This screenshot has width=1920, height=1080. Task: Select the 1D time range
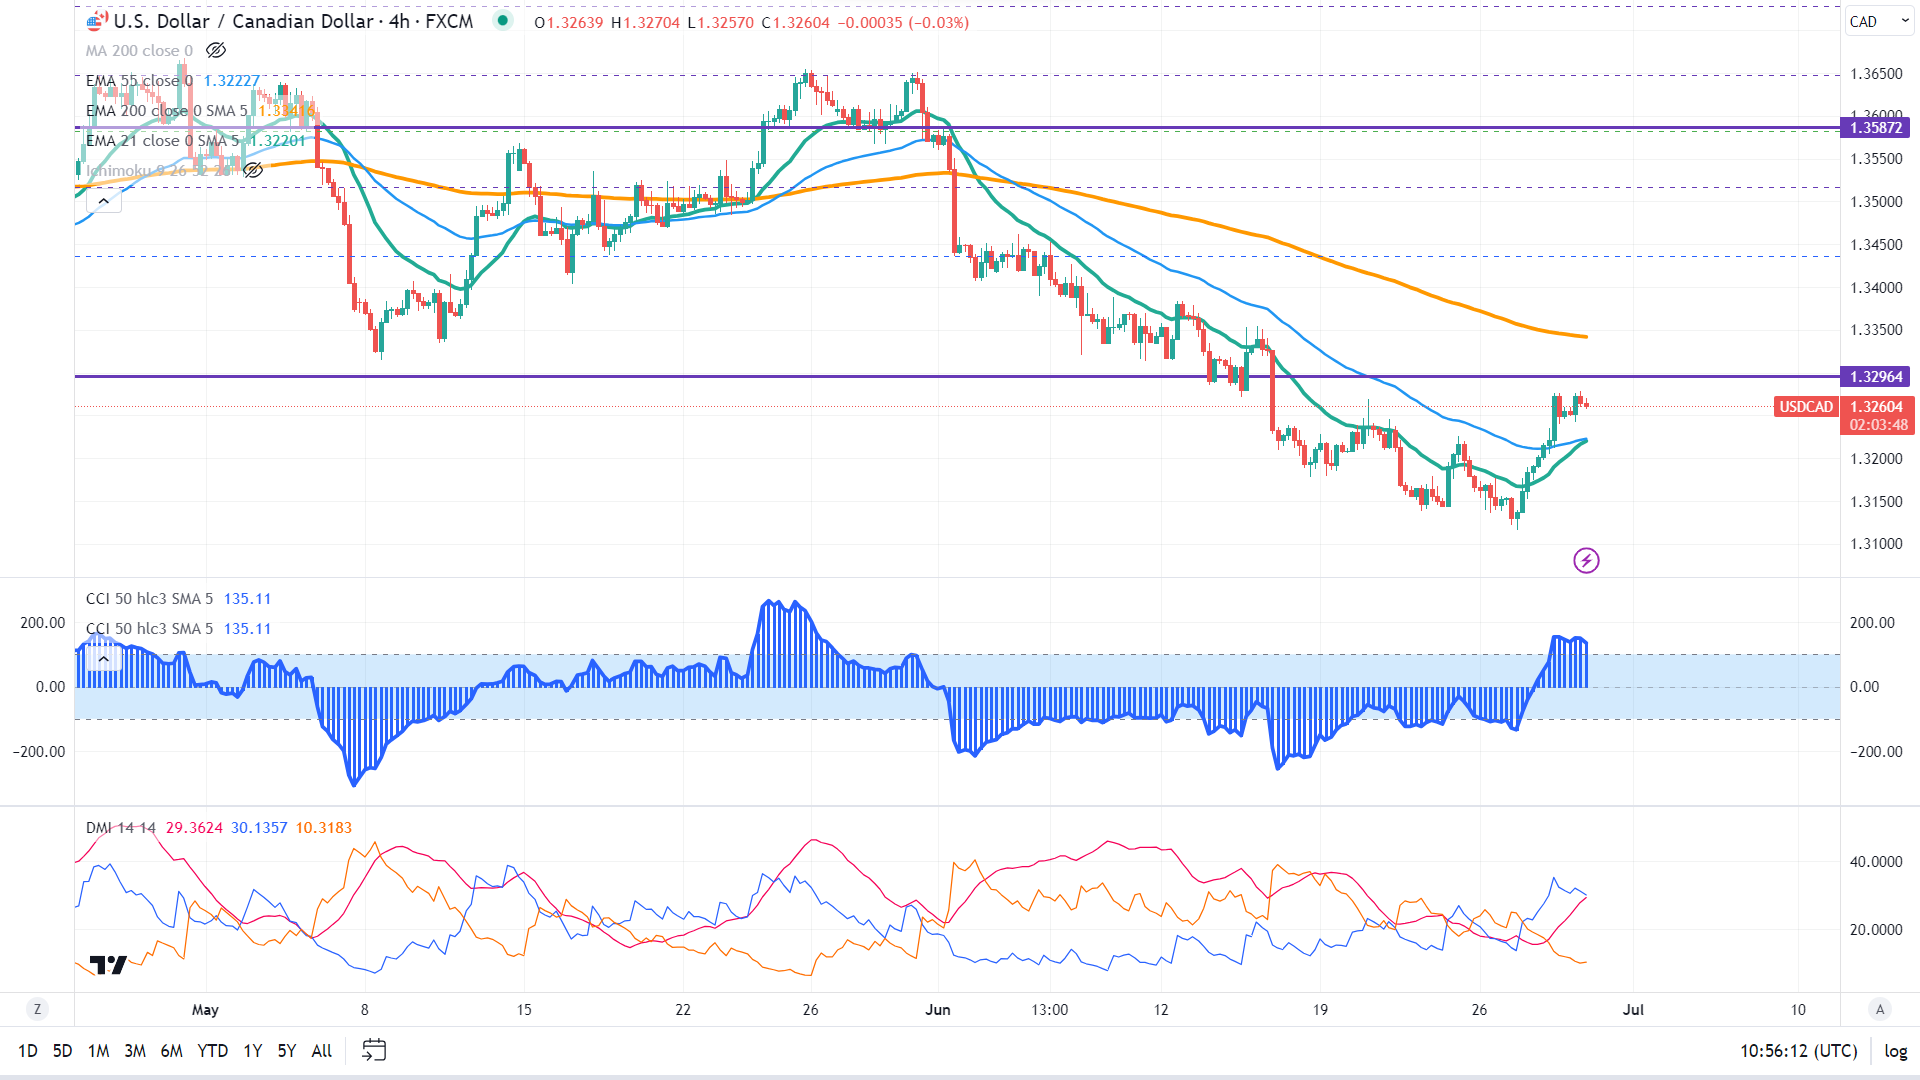[28, 1051]
